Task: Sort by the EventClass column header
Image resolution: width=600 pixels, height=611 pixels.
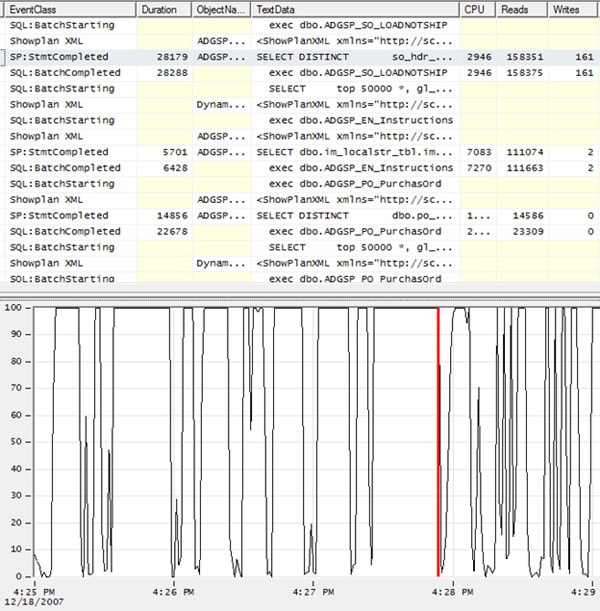Action: (71, 10)
